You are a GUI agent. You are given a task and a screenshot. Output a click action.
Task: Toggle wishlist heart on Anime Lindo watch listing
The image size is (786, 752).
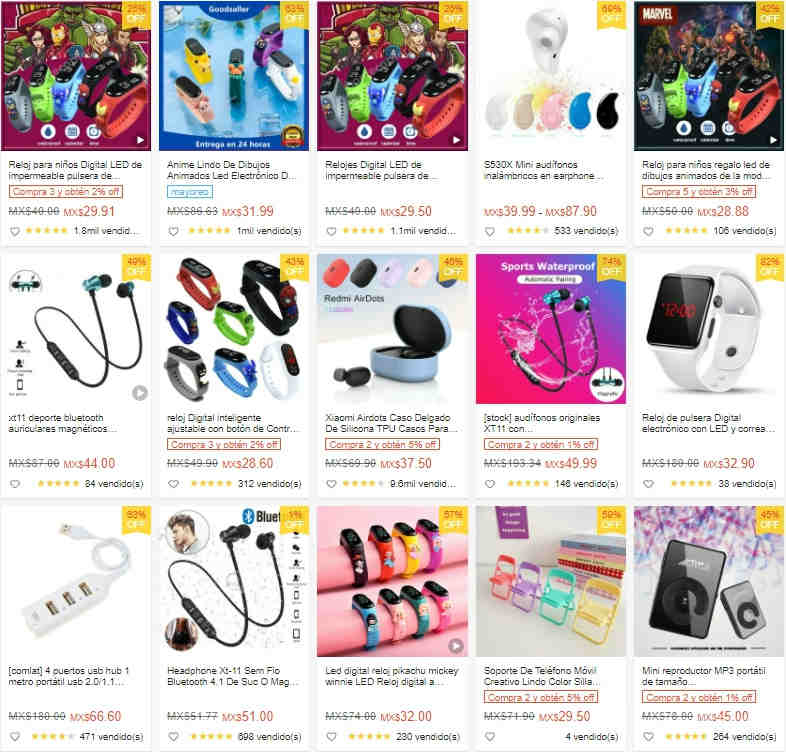[x=173, y=231]
